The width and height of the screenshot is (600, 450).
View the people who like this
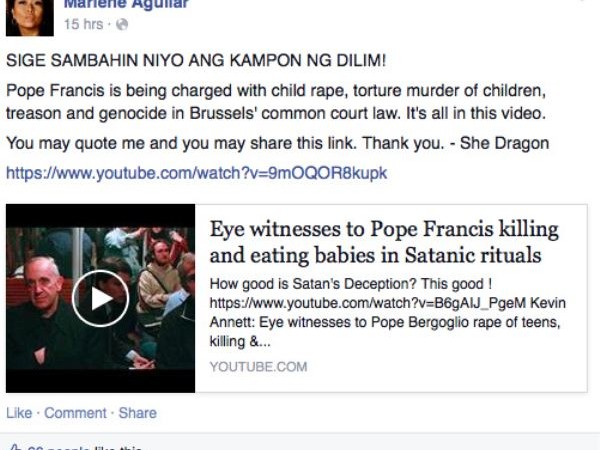(x=85, y=448)
